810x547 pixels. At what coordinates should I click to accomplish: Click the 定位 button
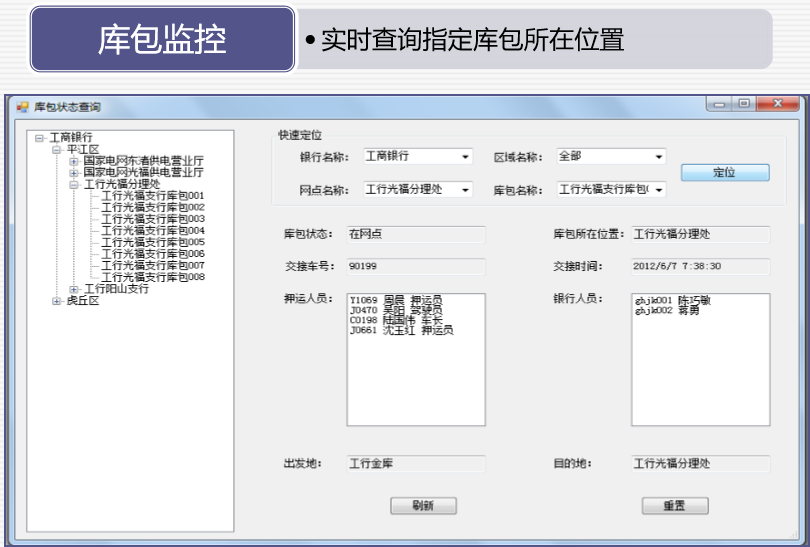click(725, 173)
